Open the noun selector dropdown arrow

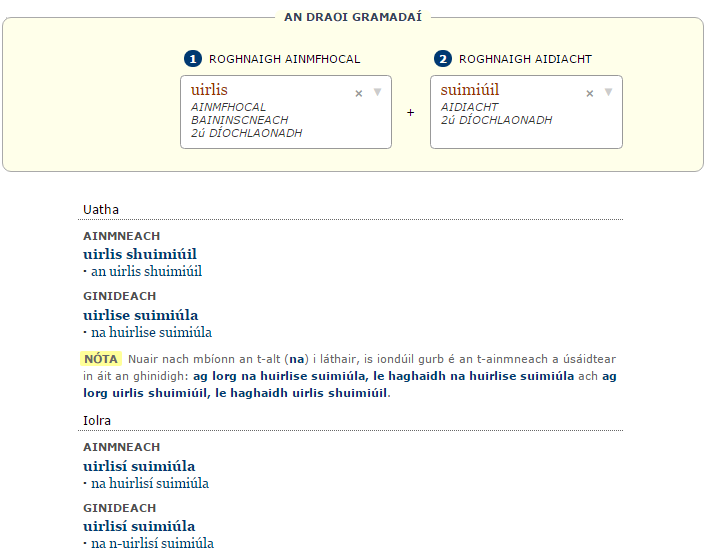[377, 92]
